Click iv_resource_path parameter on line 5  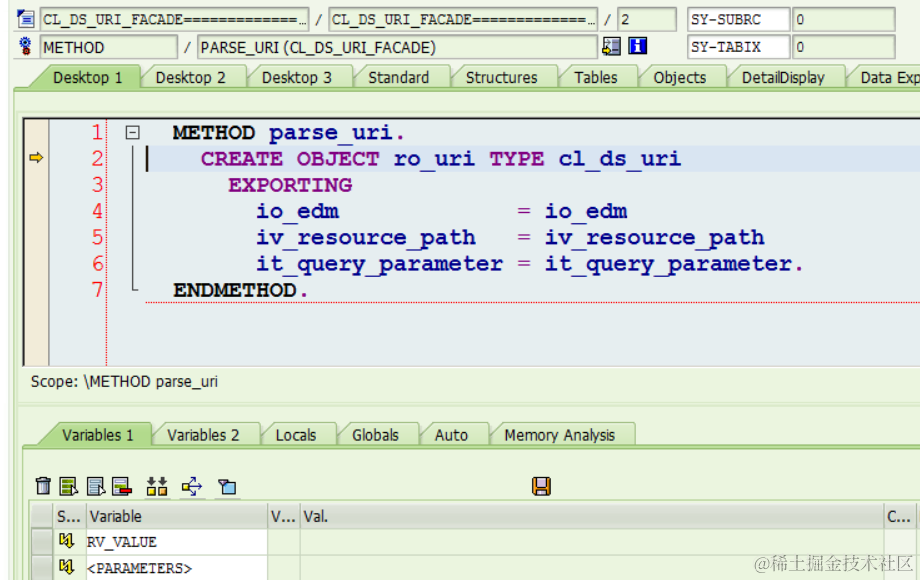(x=366, y=238)
